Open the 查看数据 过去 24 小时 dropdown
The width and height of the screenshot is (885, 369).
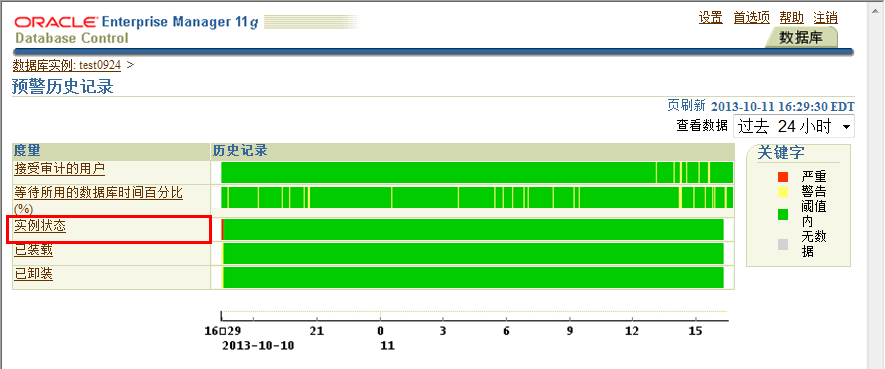(x=794, y=126)
